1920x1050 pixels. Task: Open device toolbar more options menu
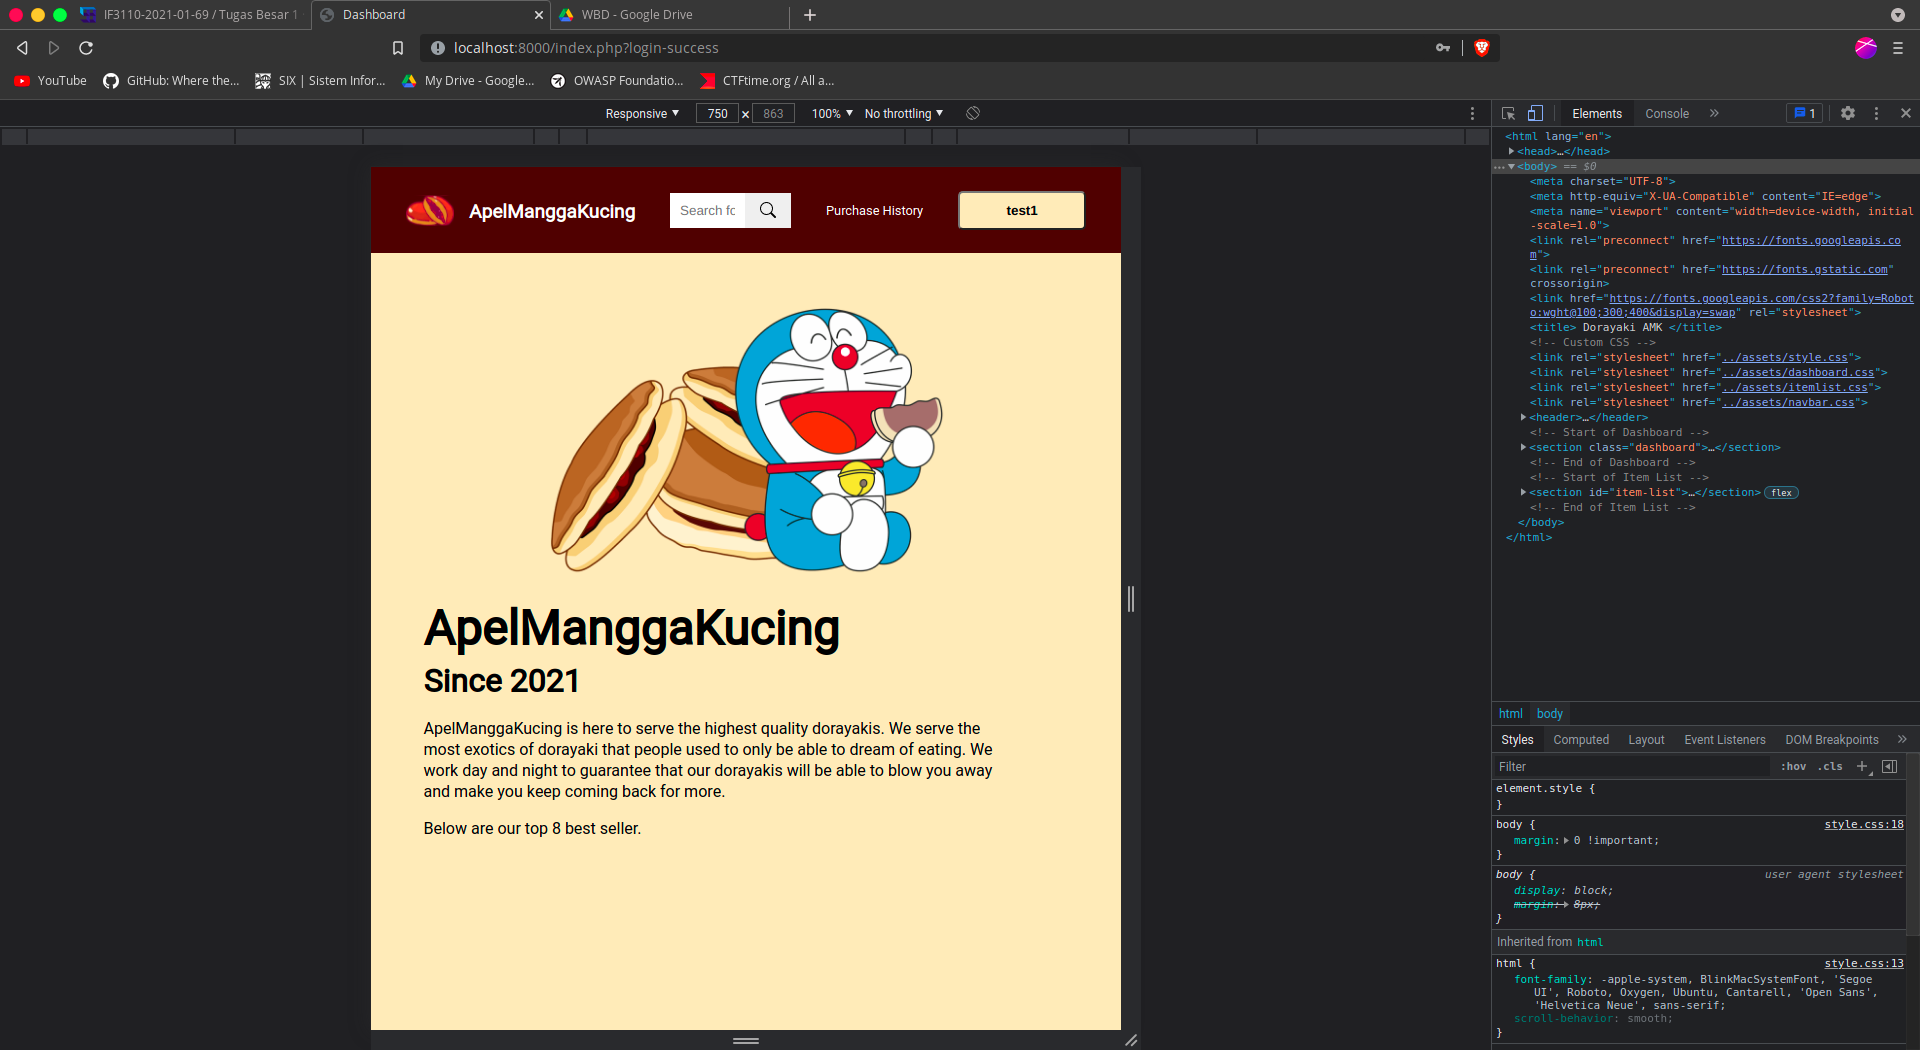pyautogui.click(x=1472, y=114)
